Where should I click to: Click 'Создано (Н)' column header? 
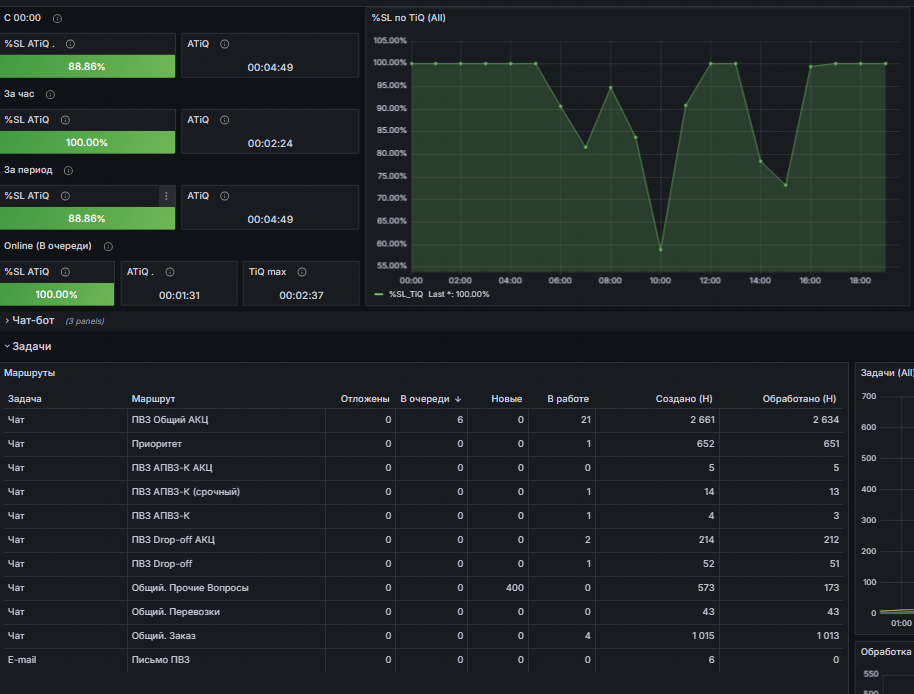click(684, 399)
